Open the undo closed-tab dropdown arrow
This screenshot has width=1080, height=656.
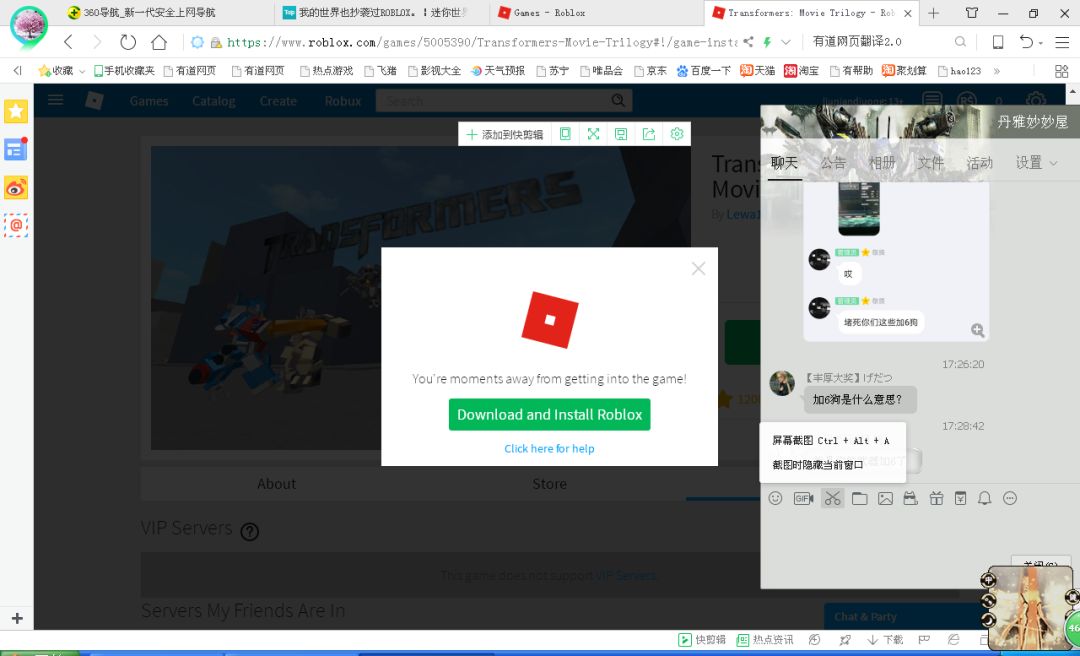[1041, 43]
